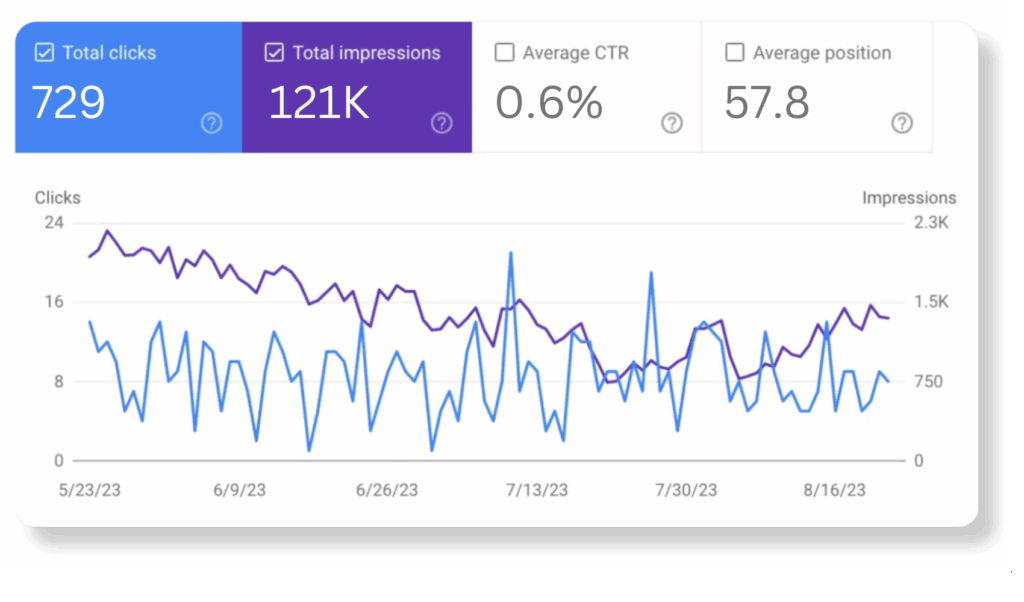Viewport: 1024px width, 602px height.
Task: Click the Impressions axis title
Action: 909,198
